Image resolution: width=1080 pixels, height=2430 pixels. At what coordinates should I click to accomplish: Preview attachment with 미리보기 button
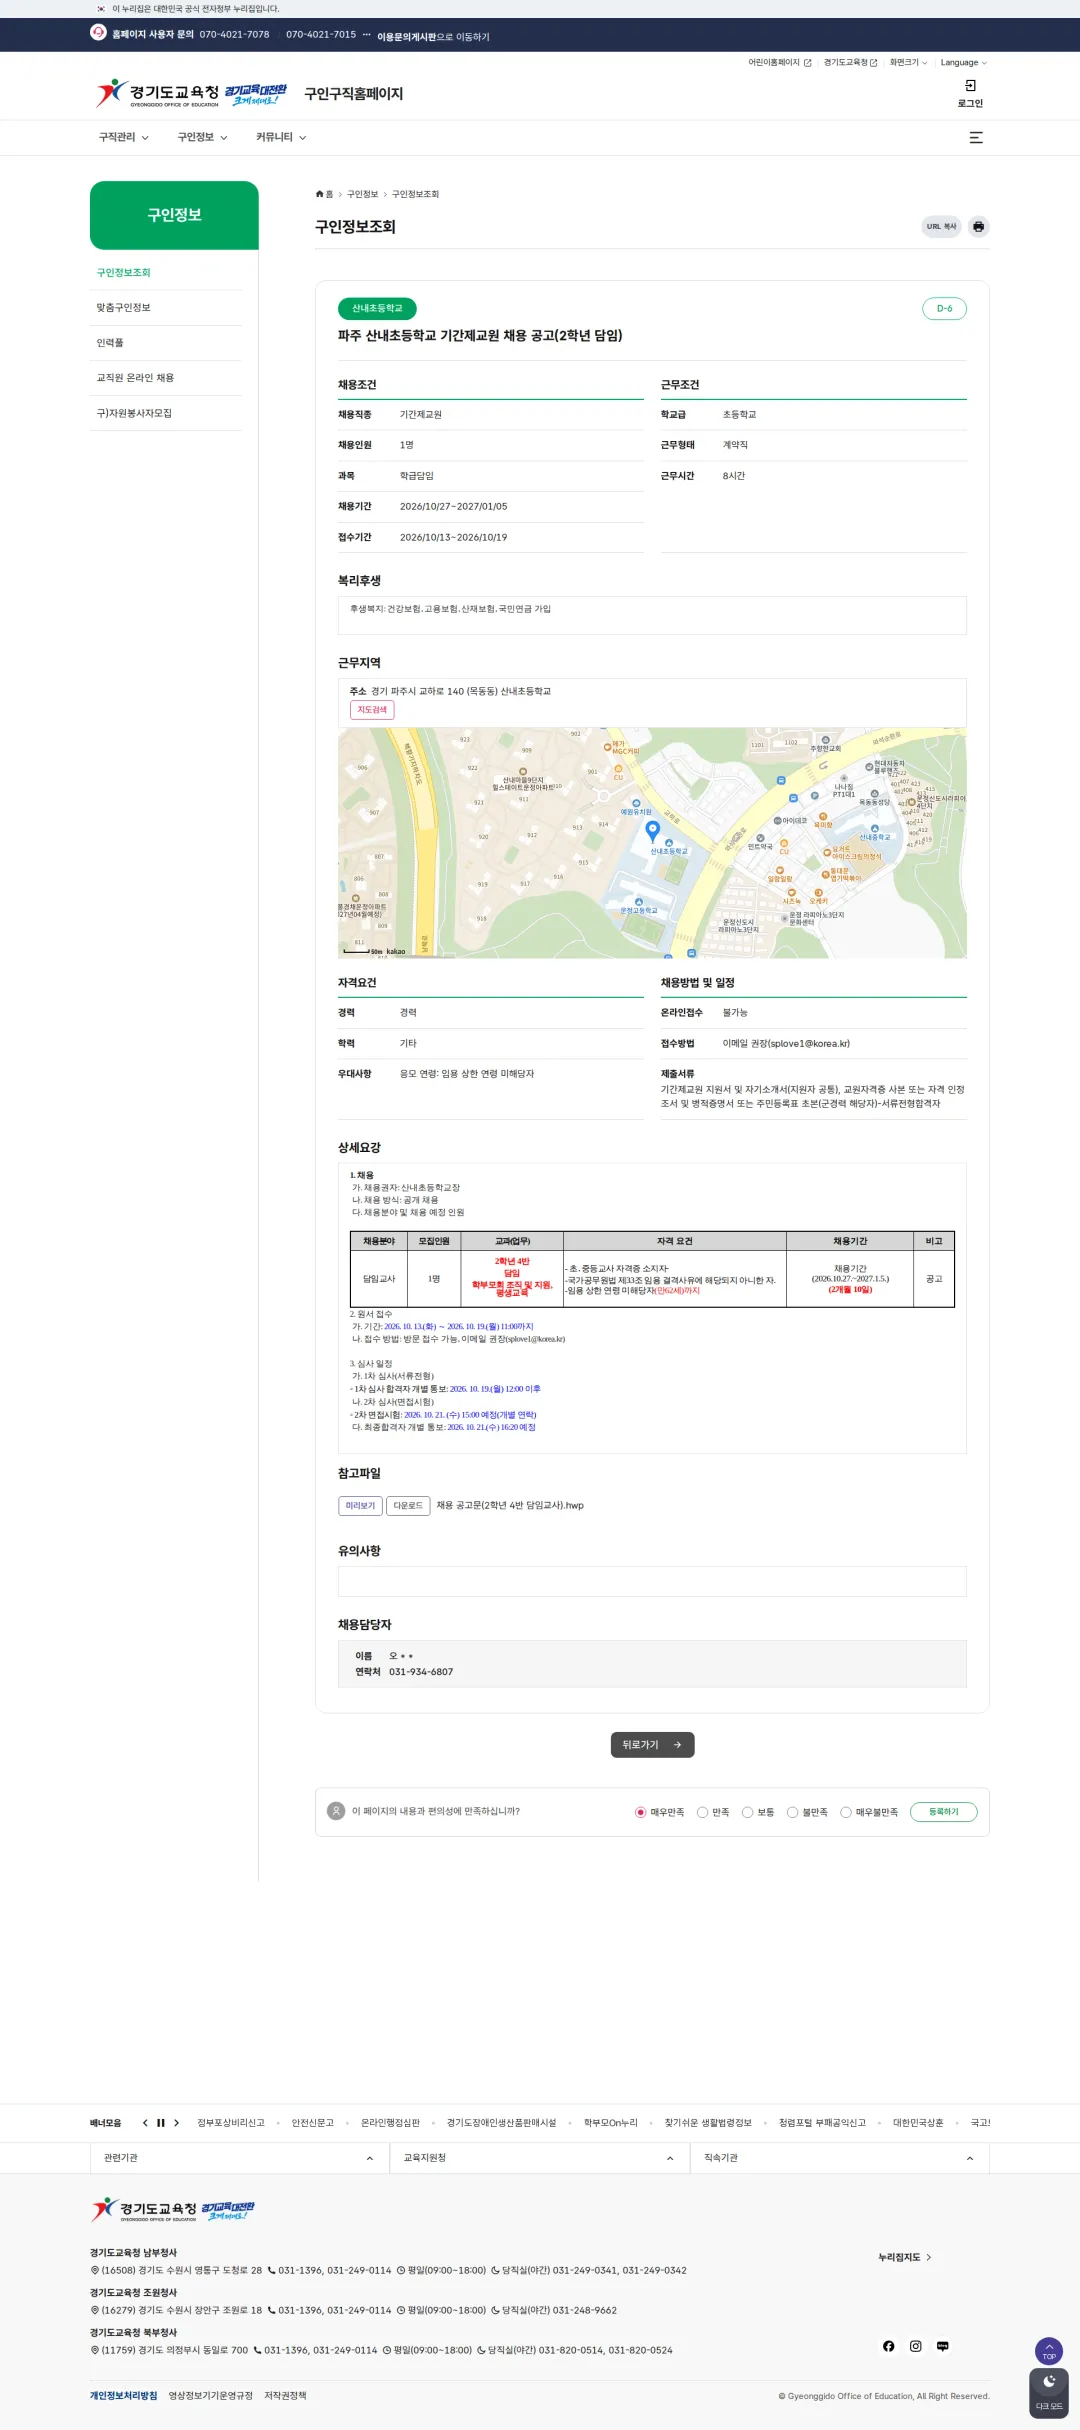(360, 1506)
